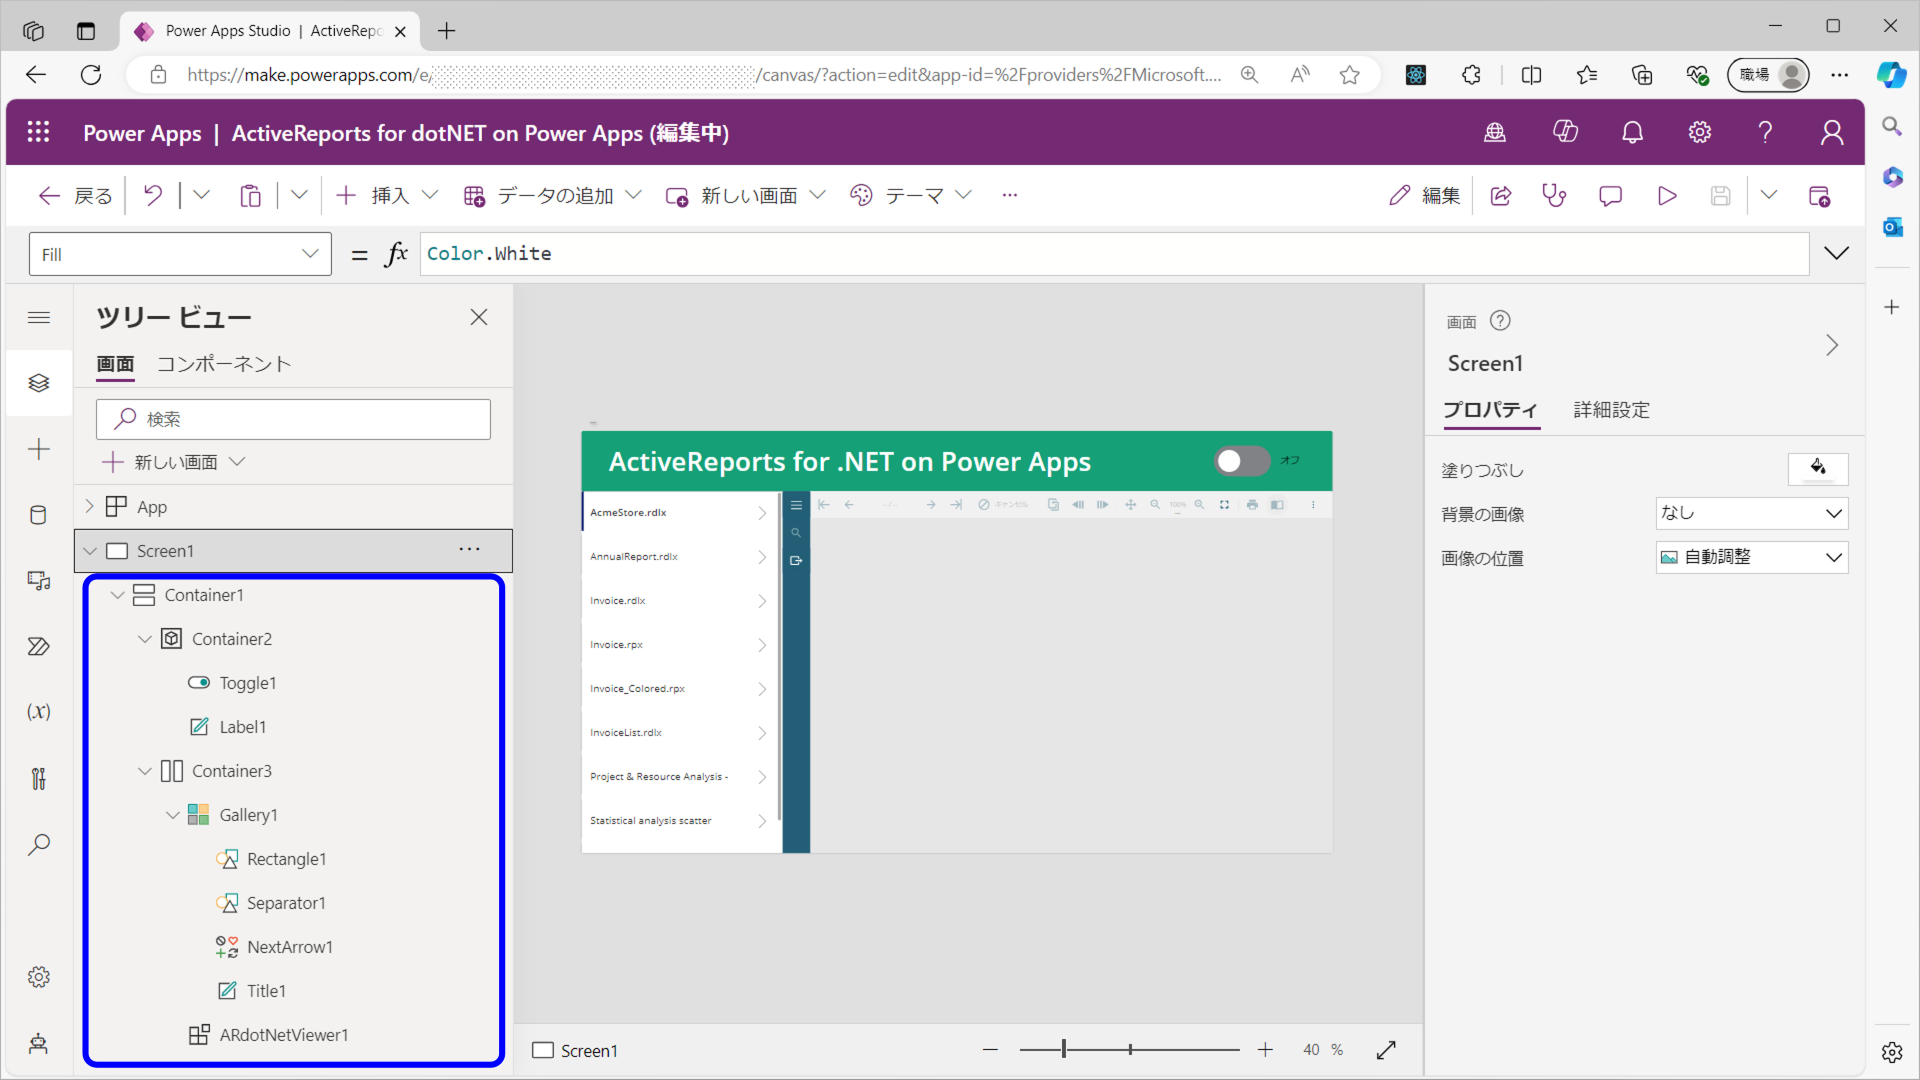Collapse the Container3 tree node
The height and width of the screenshot is (1080, 1920).
[x=145, y=771]
